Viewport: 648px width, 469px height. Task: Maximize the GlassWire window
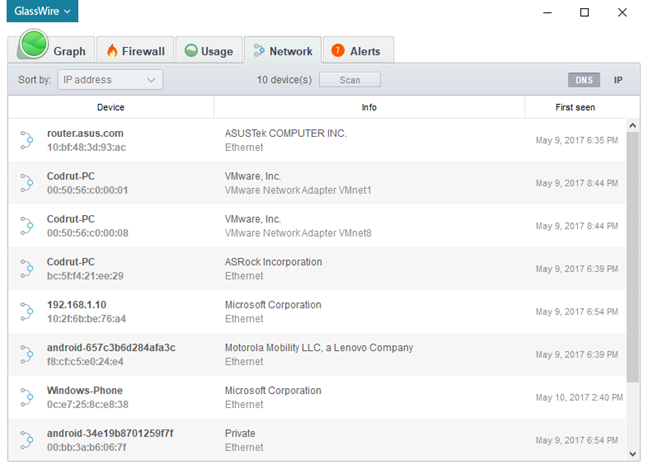[584, 12]
